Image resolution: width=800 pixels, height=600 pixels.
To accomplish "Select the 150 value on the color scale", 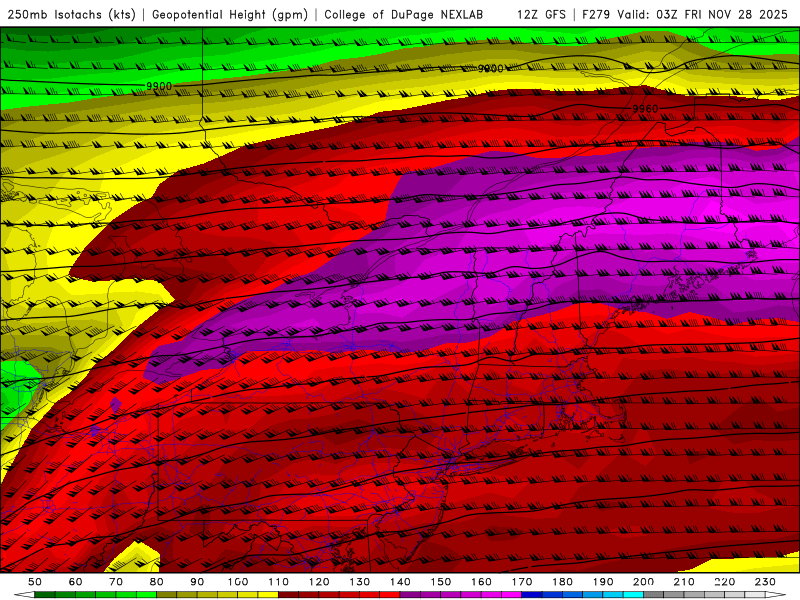I will (x=441, y=582).
